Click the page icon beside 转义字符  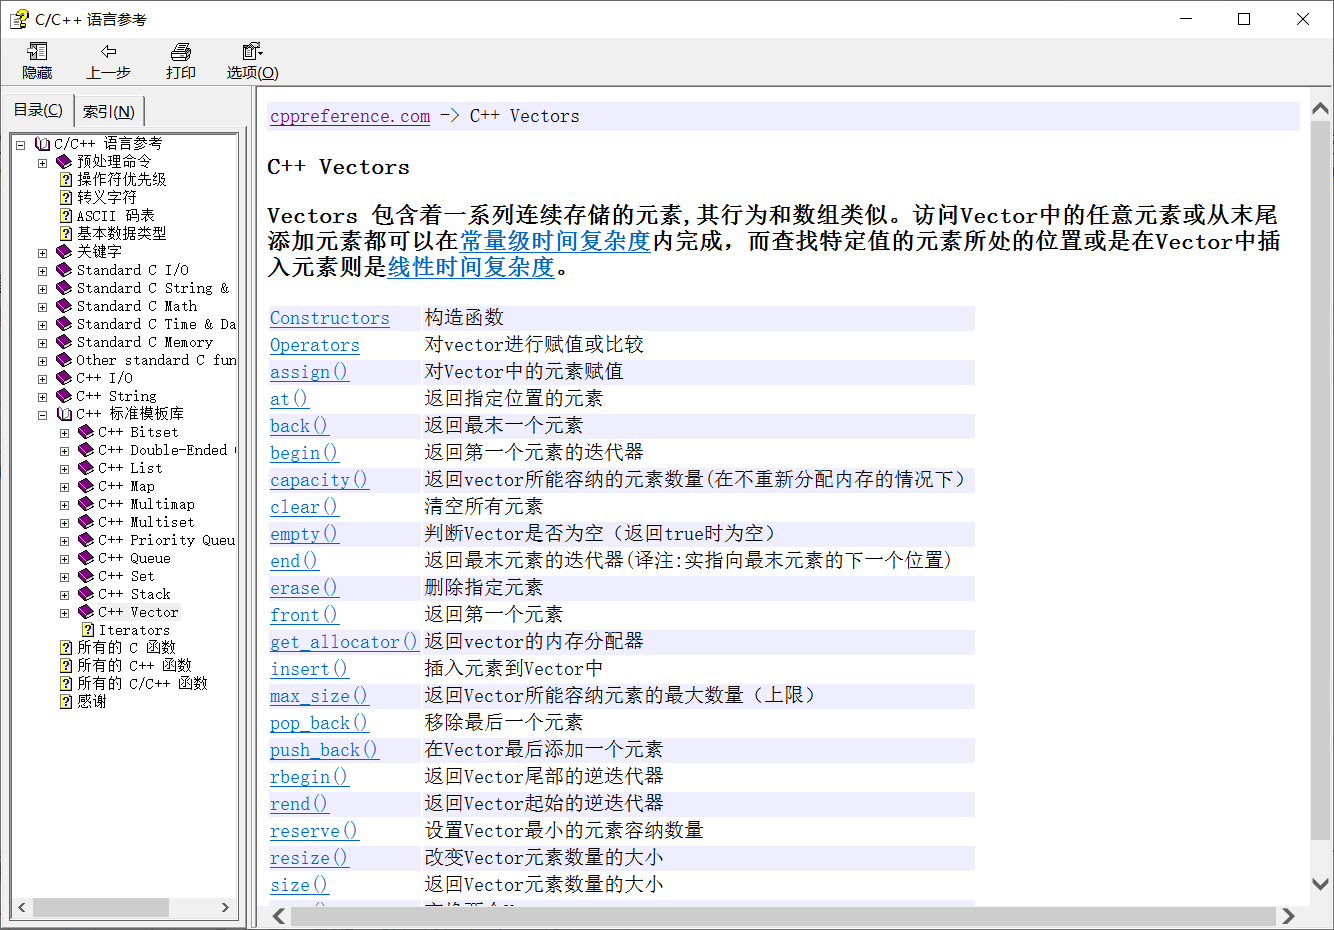pyautogui.click(x=66, y=198)
